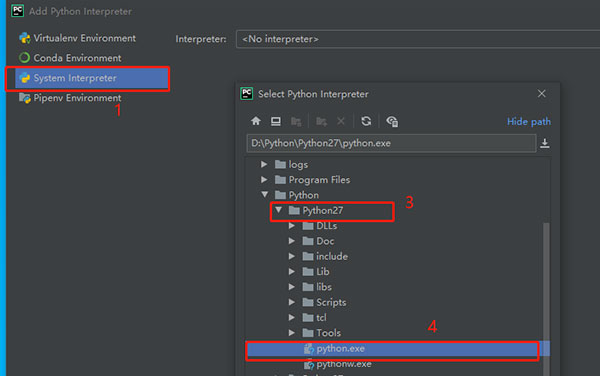Viewport: 600px width, 376px height.
Task: Expand the Scripts folder
Action: tap(292, 302)
